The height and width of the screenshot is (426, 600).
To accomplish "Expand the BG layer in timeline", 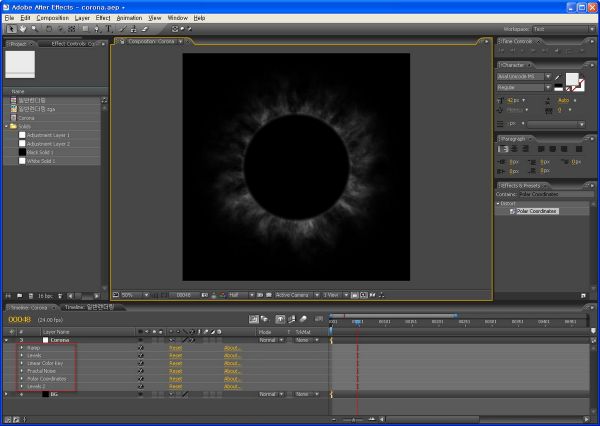I will click(6, 394).
